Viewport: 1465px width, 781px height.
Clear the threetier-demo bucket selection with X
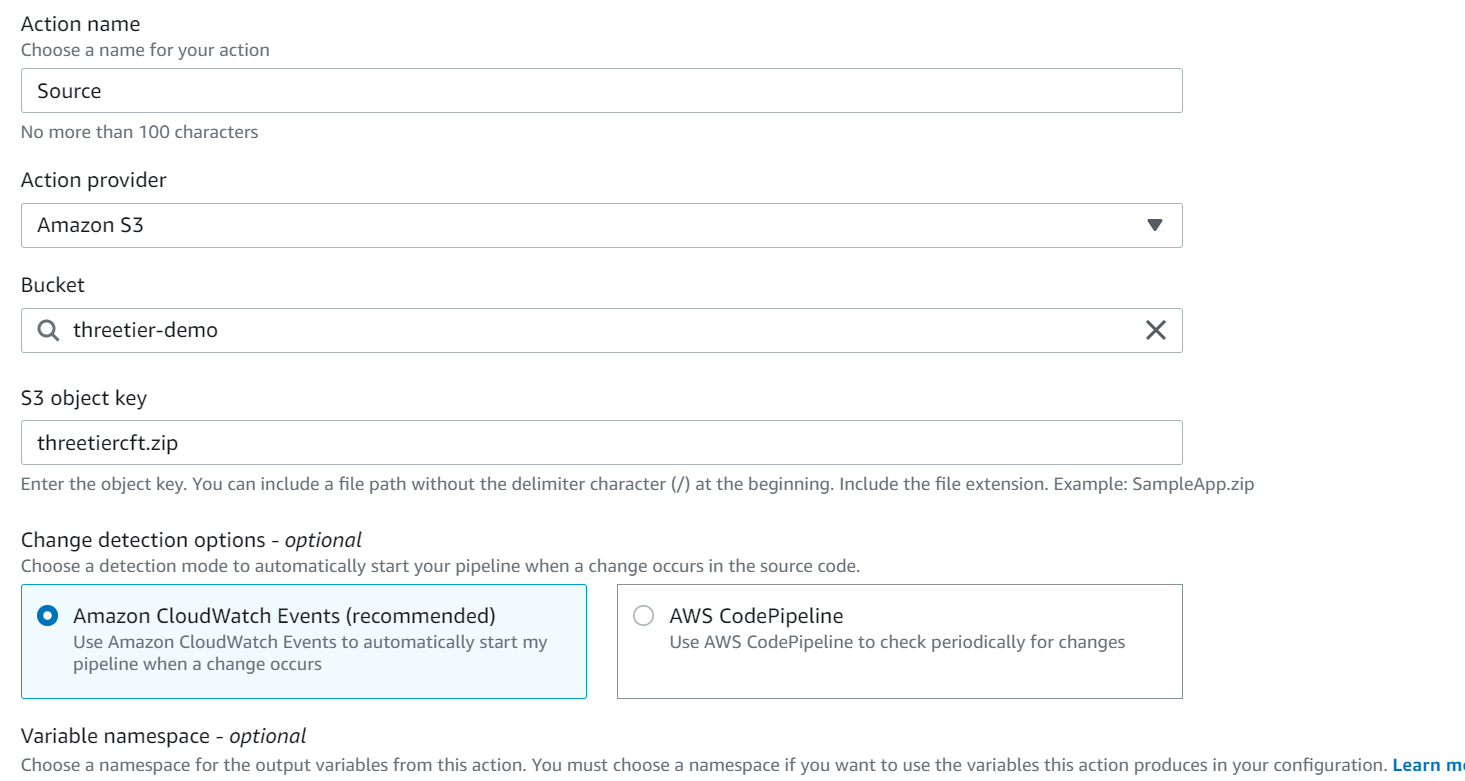[1155, 330]
